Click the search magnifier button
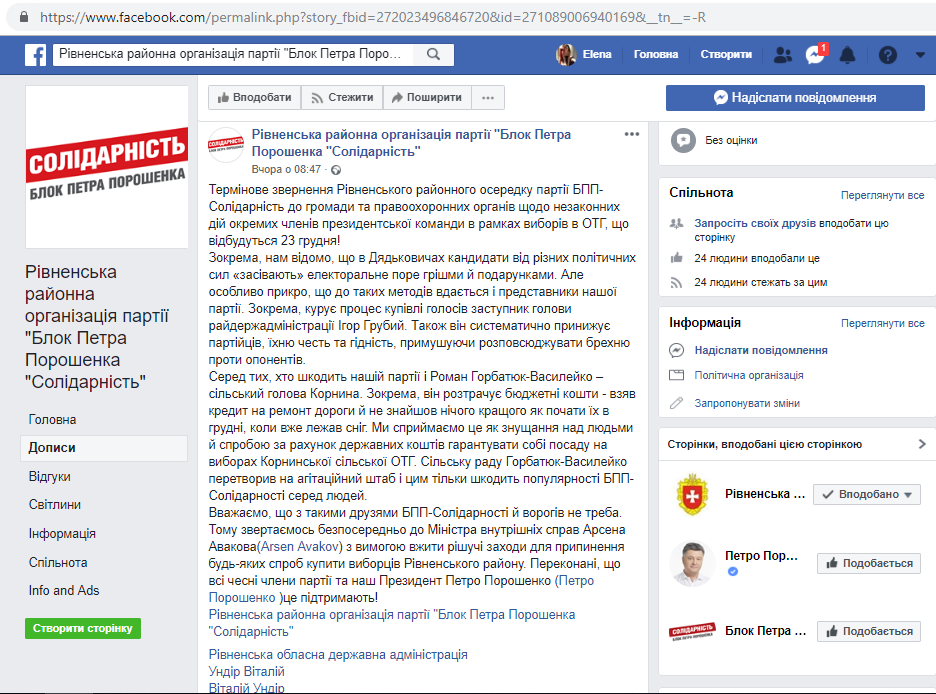The image size is (936, 694). (x=433, y=54)
